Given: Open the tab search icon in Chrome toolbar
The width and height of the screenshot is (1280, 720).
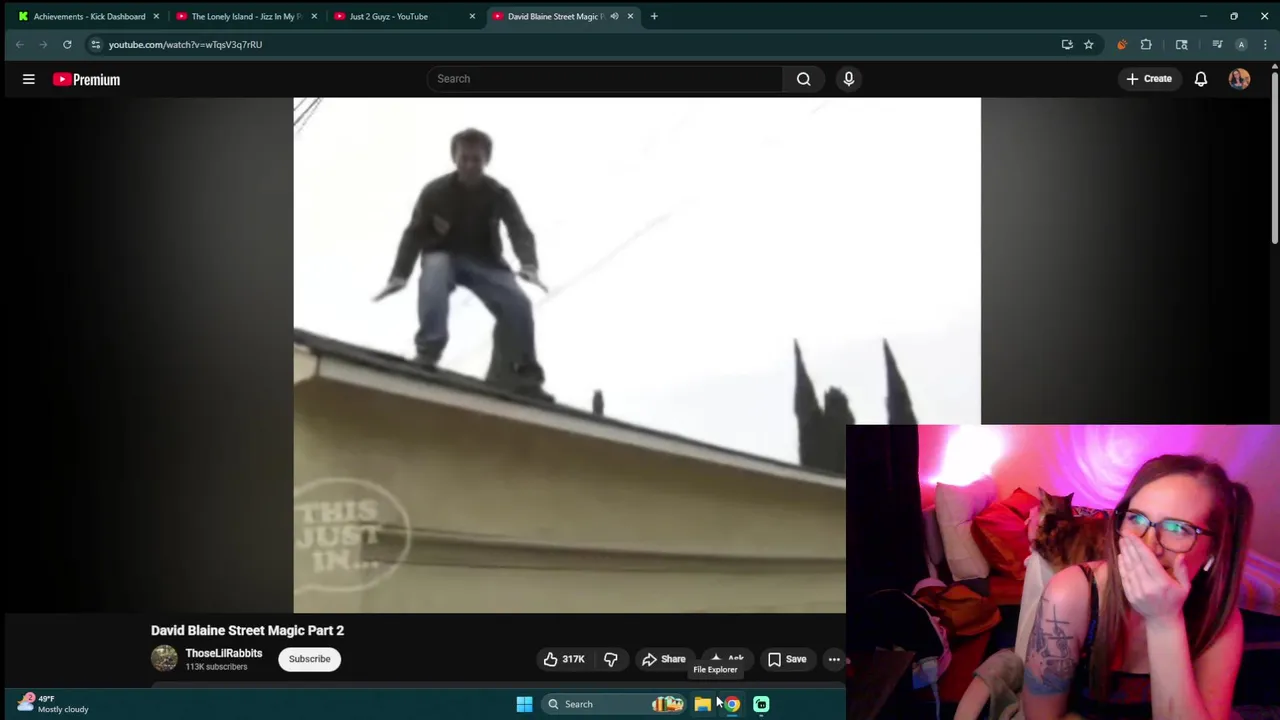Looking at the screenshot, I should pyautogui.click(x=1181, y=44).
